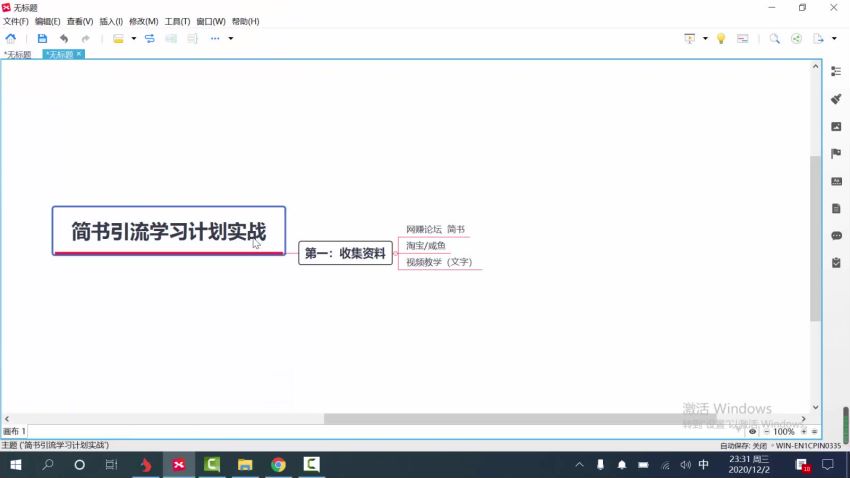Screen dimensions: 850x478
Task: Select the 淘宝/咸鱼 subtopic
Action: pos(426,246)
